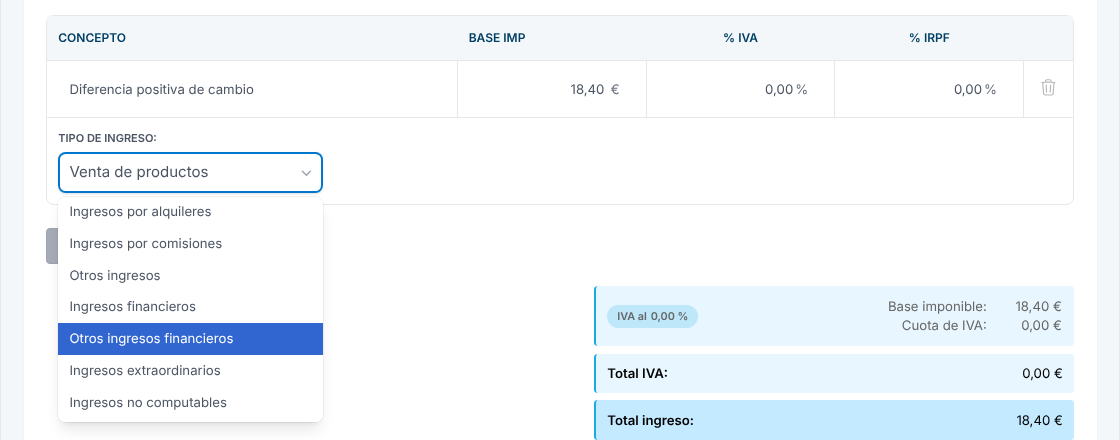Choose Ingresos financieros option

pos(190,307)
